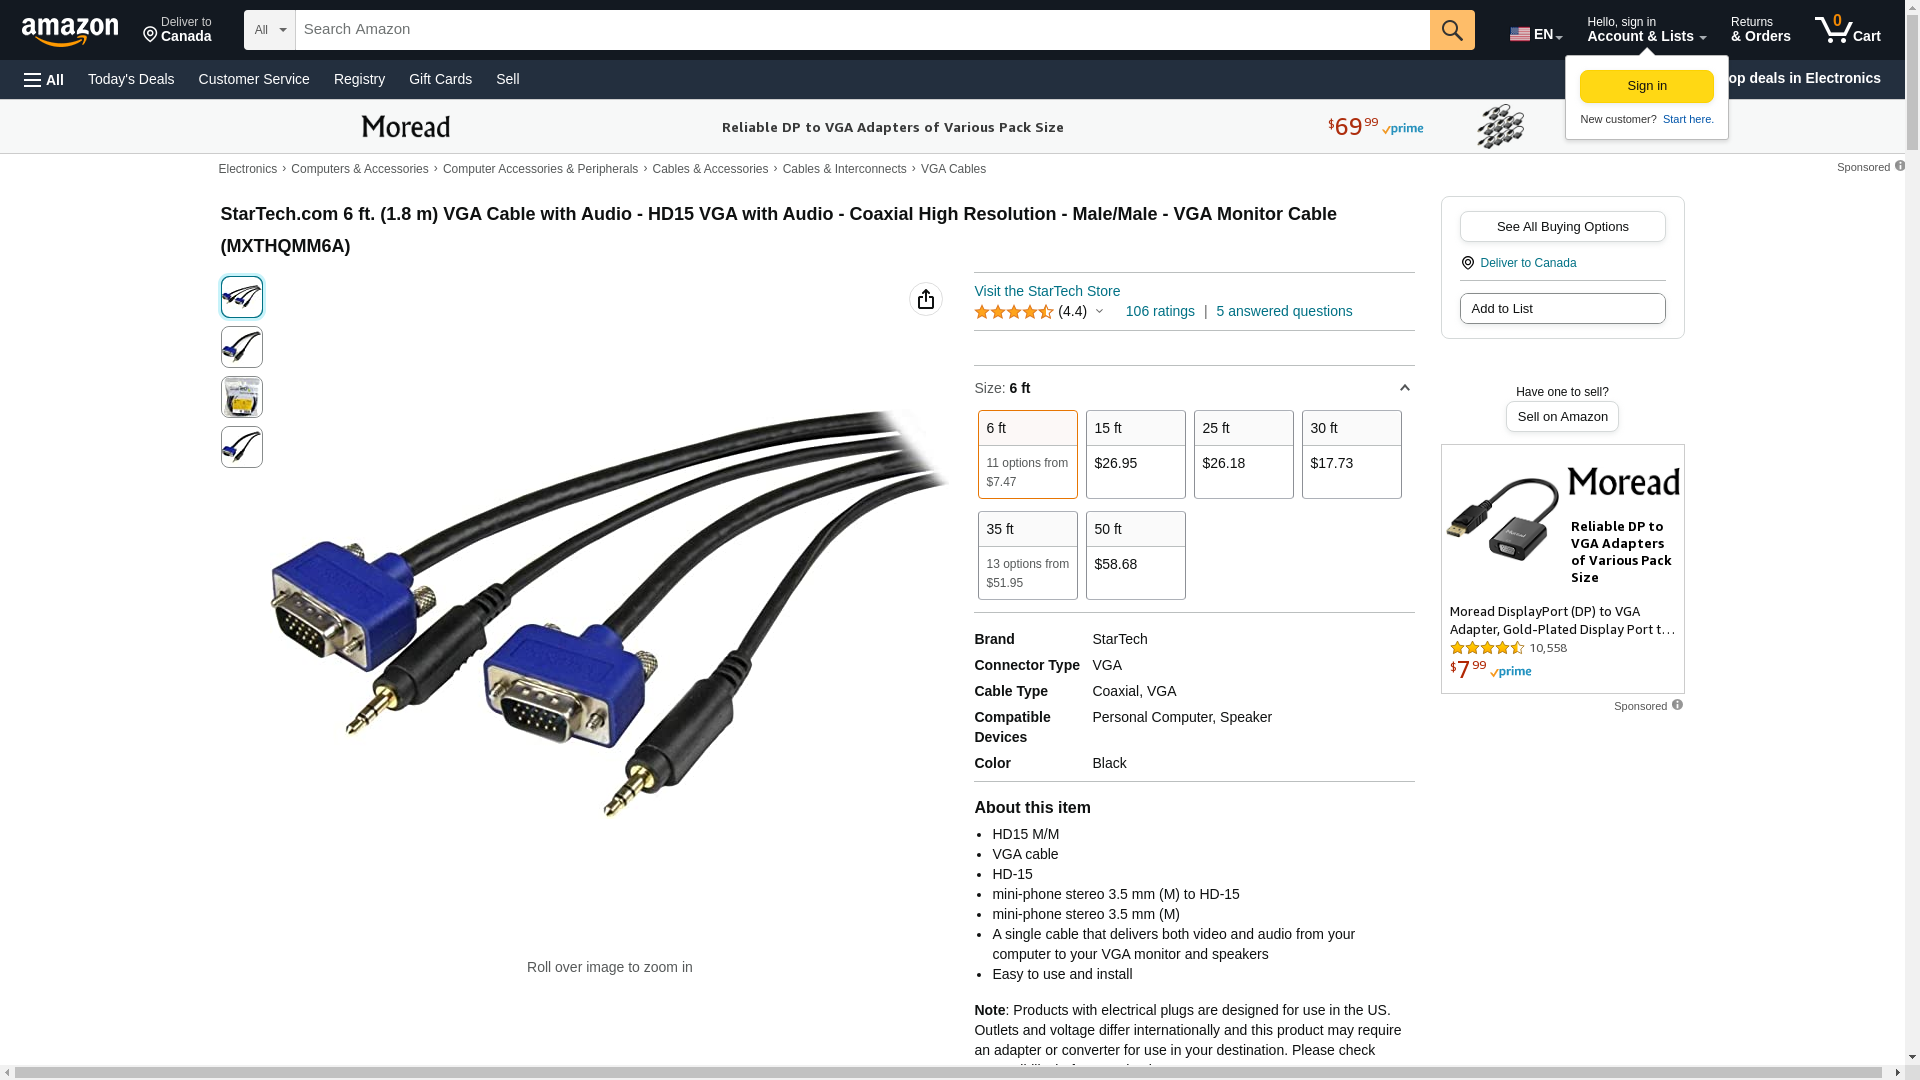Image resolution: width=1920 pixels, height=1080 pixels.
Task: Choose the 50 ft size option
Action: click(x=1136, y=555)
